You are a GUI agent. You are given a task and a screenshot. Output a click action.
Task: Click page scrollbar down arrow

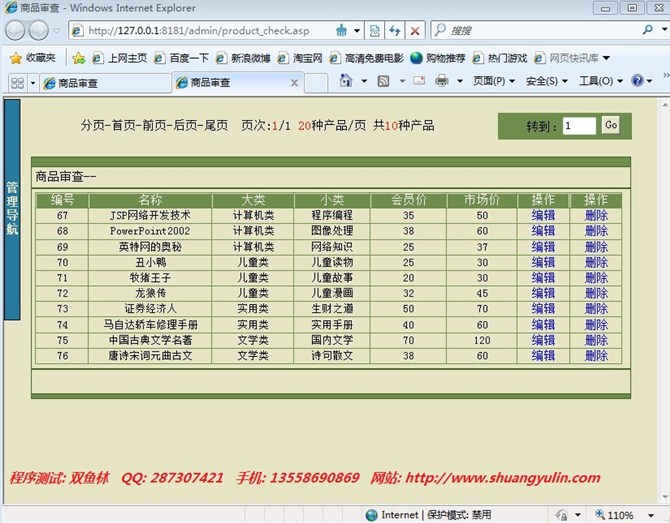point(665,497)
